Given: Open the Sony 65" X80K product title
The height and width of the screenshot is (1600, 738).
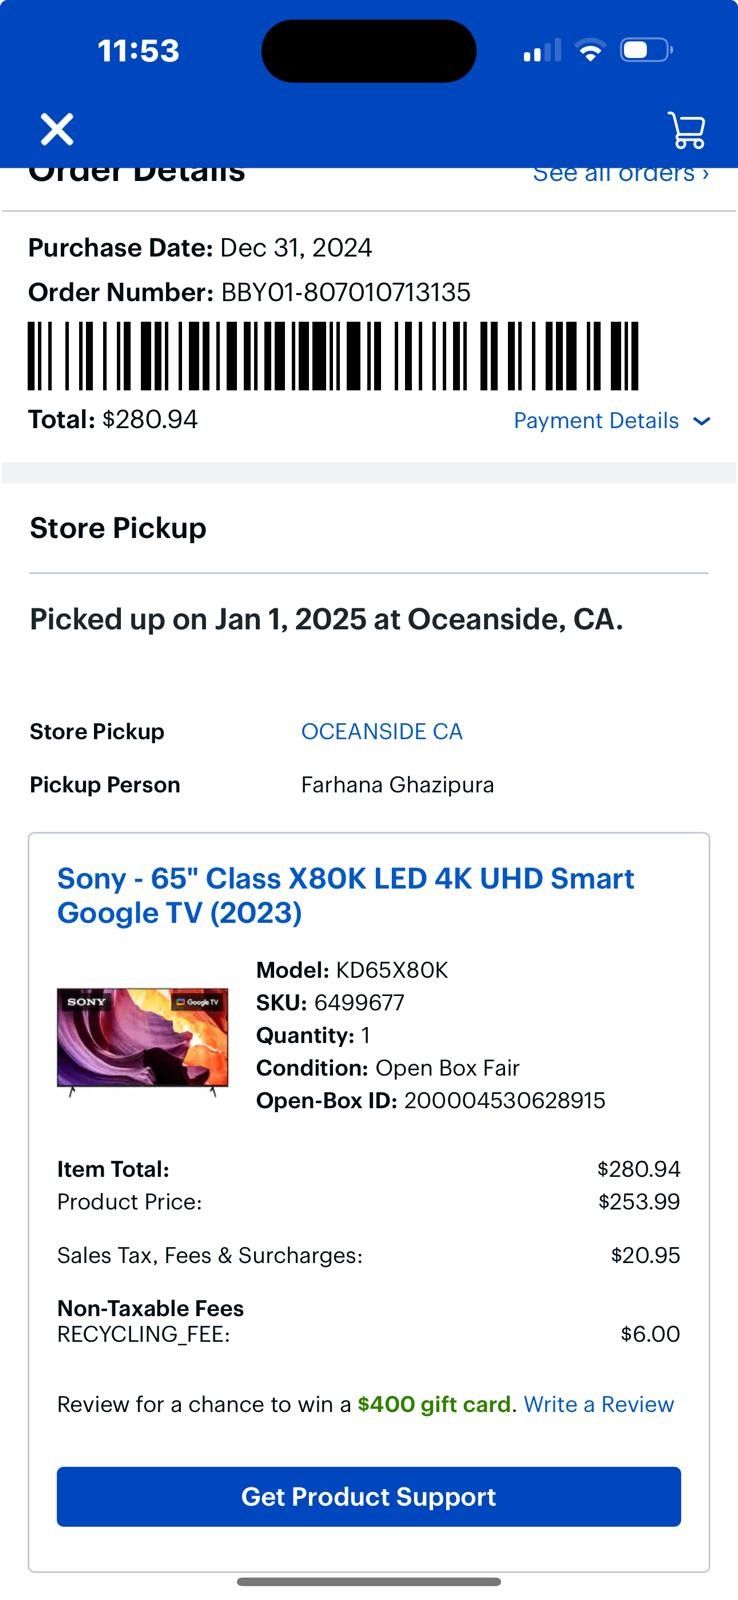Looking at the screenshot, I should pos(346,895).
